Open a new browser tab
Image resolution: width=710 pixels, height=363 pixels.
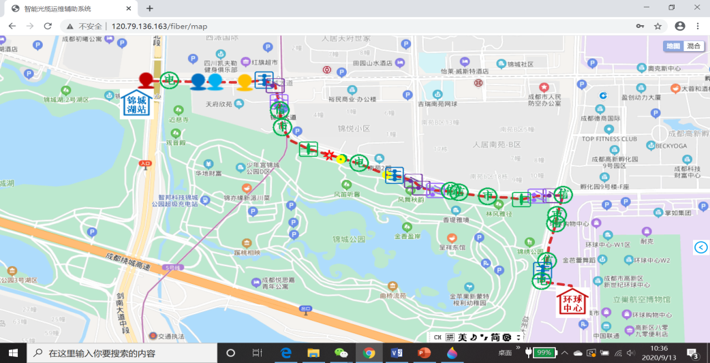150,9
